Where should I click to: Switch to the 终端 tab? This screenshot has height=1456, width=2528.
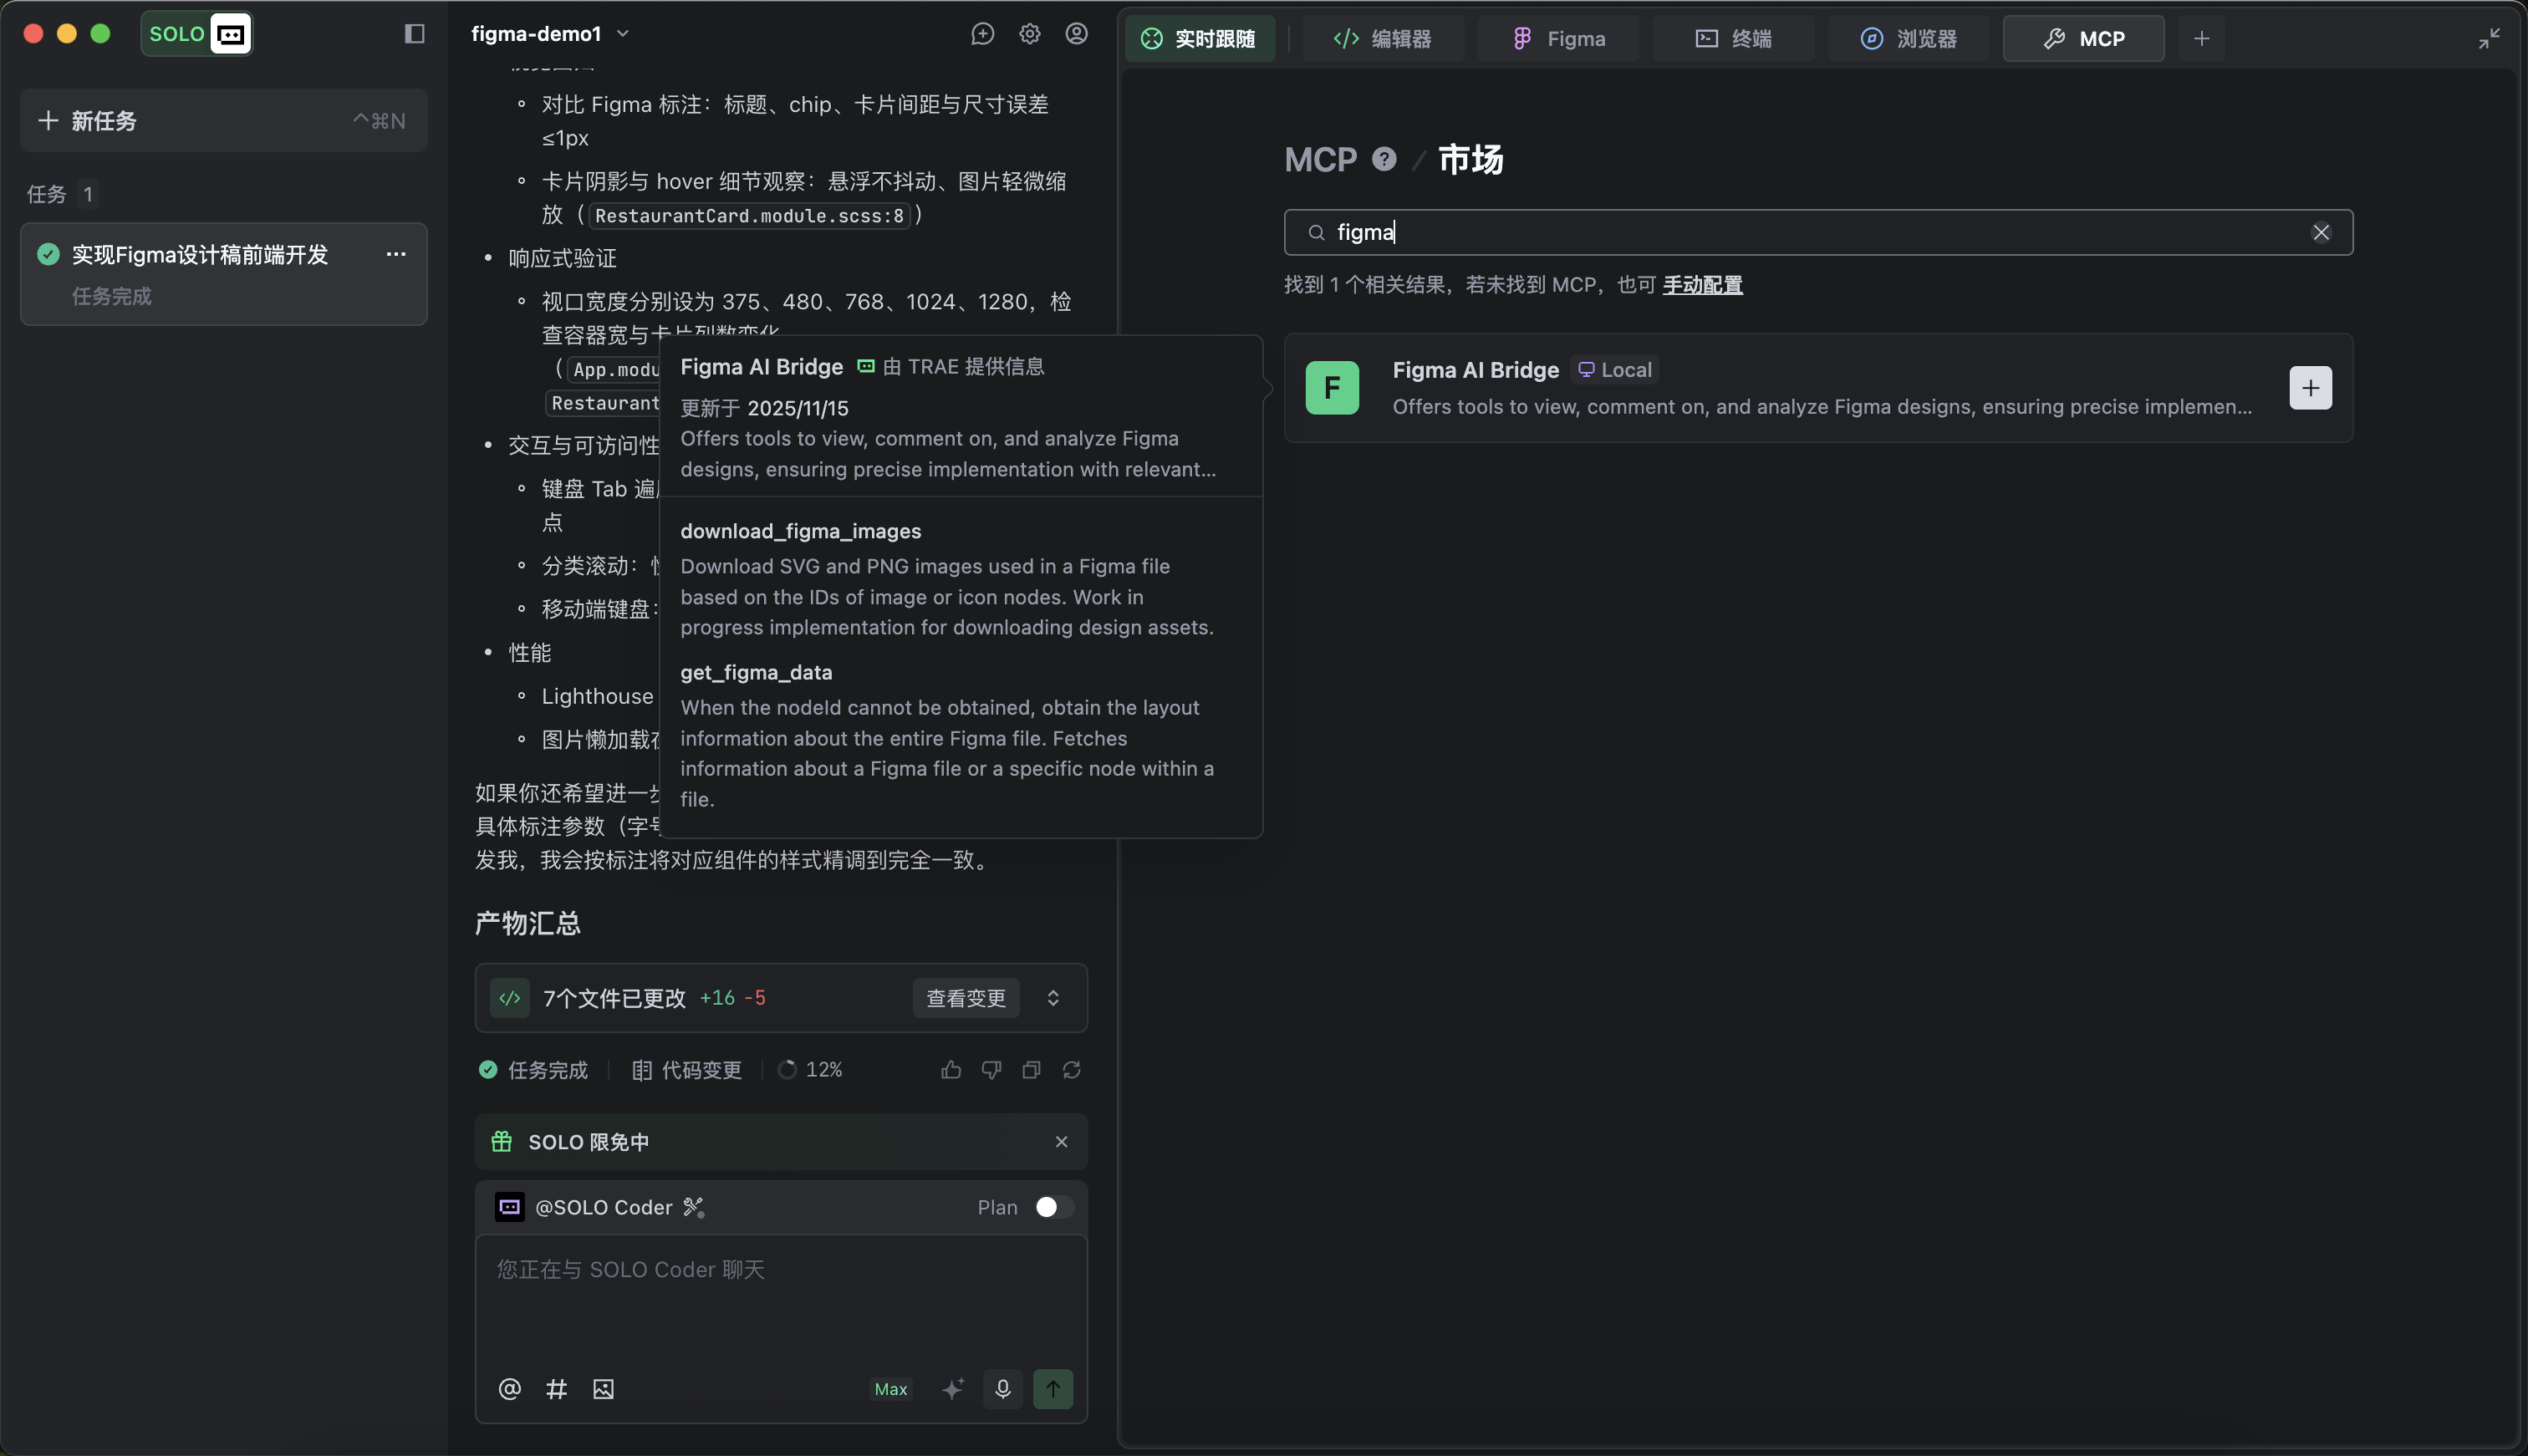click(1733, 39)
